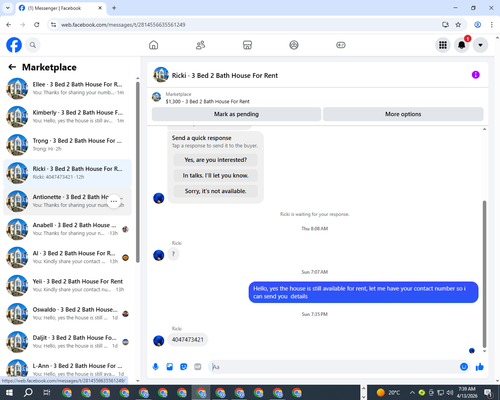Open emoji picker in message box
Screen dimensions: 500x400
pos(464,367)
